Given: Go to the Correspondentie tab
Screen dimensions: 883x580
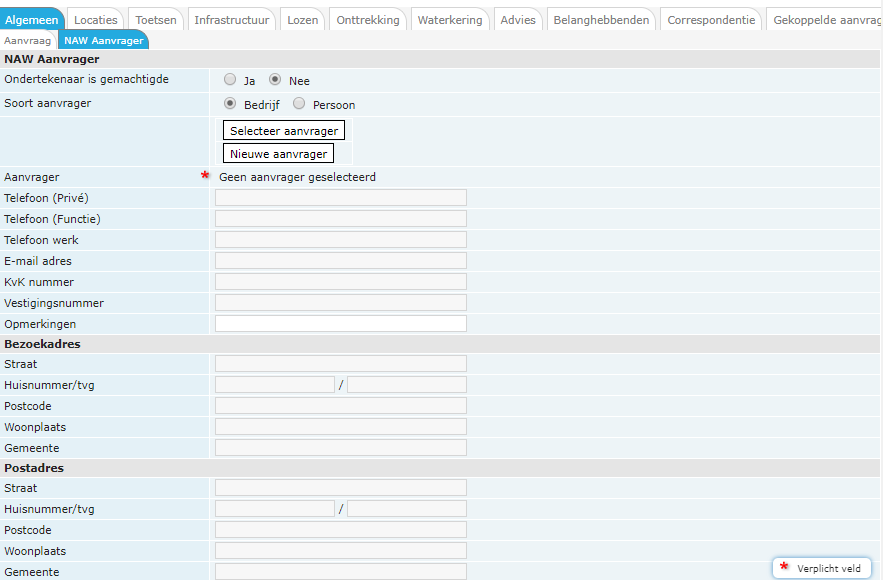Looking at the screenshot, I should (711, 20).
